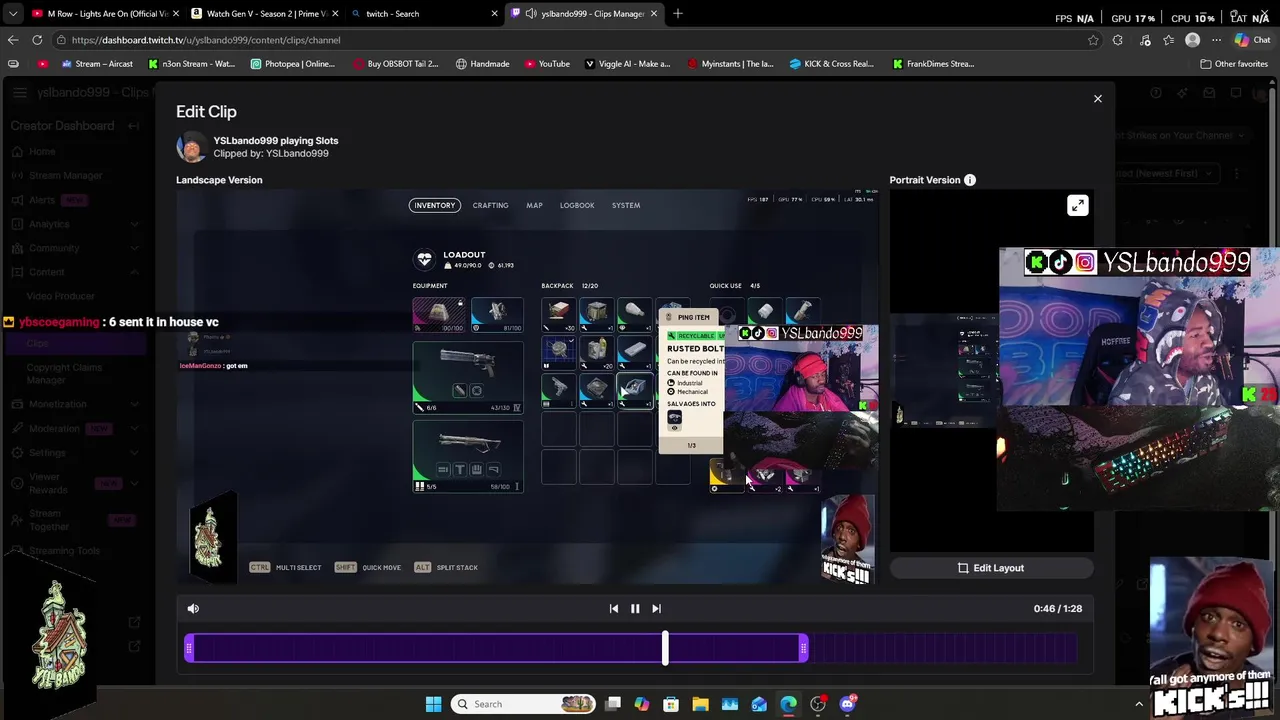Image resolution: width=1280 pixels, height=720 pixels.
Task: Open YouTube bookmark
Action: pyautogui.click(x=547, y=63)
